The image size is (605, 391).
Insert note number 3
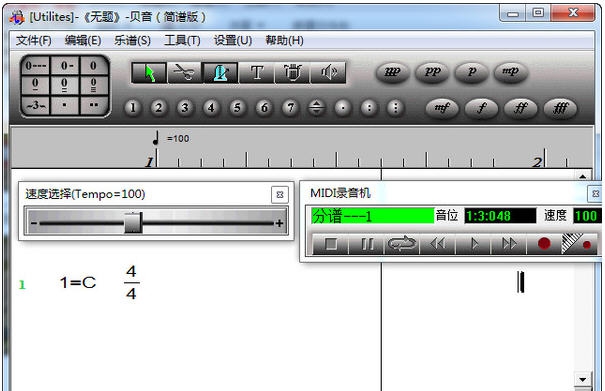coord(185,108)
